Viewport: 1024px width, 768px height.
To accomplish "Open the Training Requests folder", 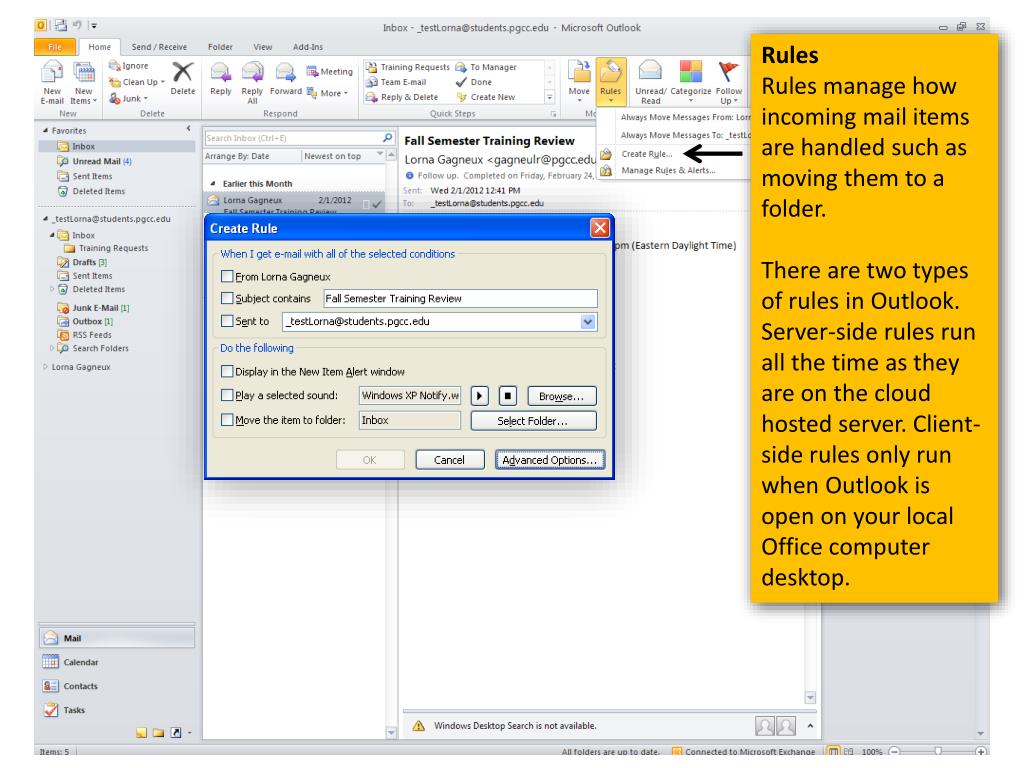I will [x=106, y=248].
